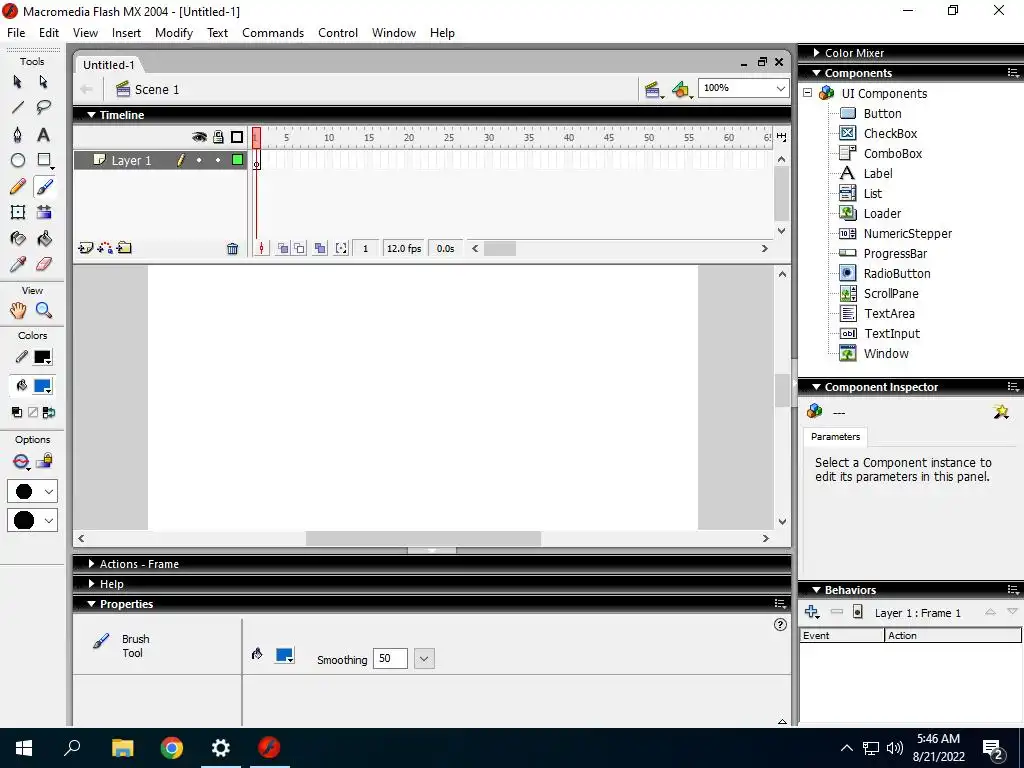
Task: Select the Paint Bucket tool
Action: pyautogui.click(x=44, y=238)
